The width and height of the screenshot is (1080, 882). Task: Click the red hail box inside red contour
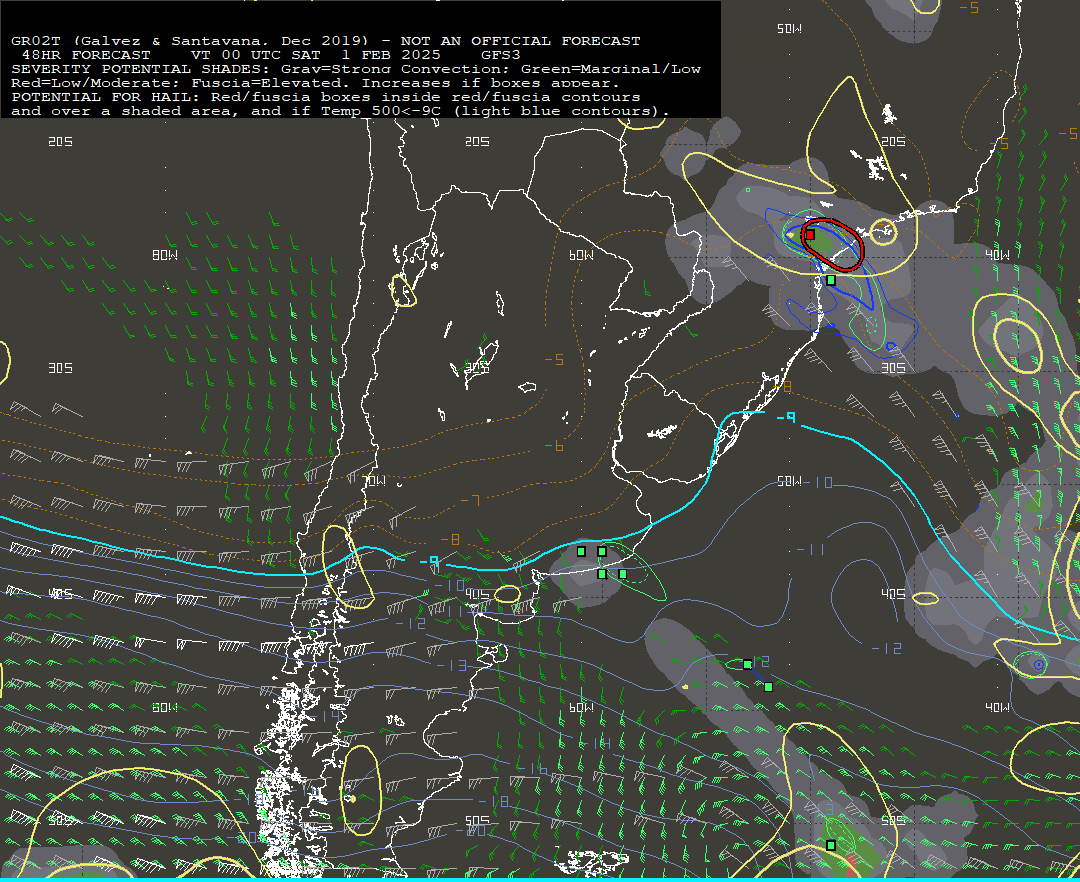click(810, 235)
